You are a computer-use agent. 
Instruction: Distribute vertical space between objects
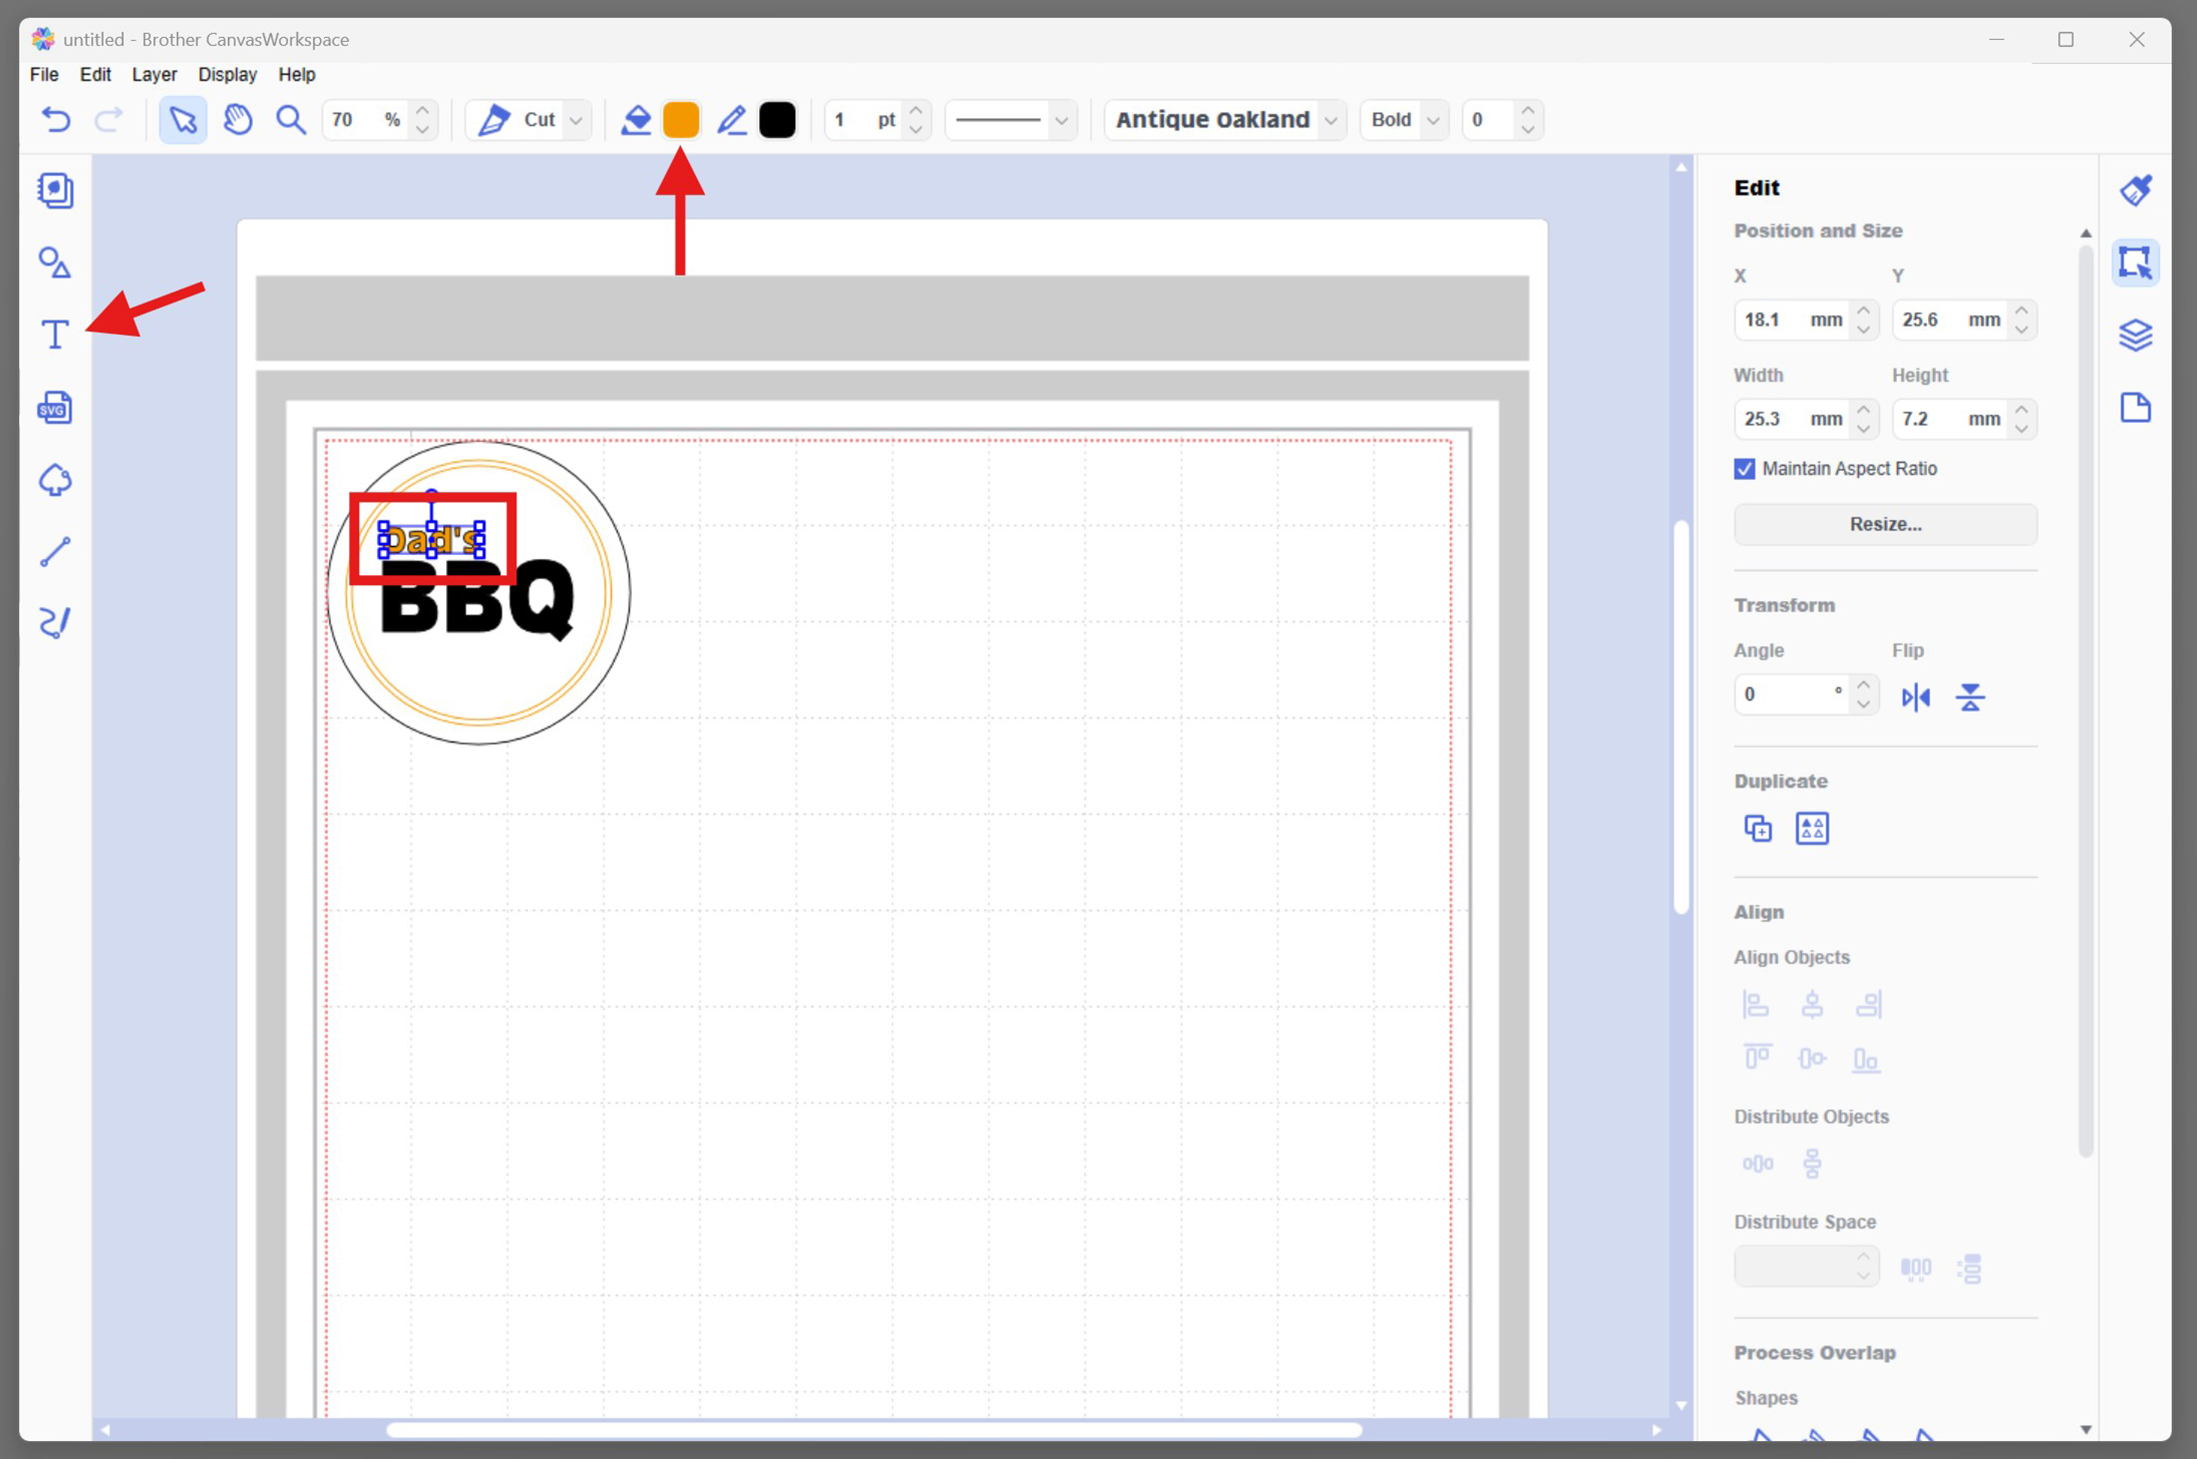click(x=1970, y=1269)
